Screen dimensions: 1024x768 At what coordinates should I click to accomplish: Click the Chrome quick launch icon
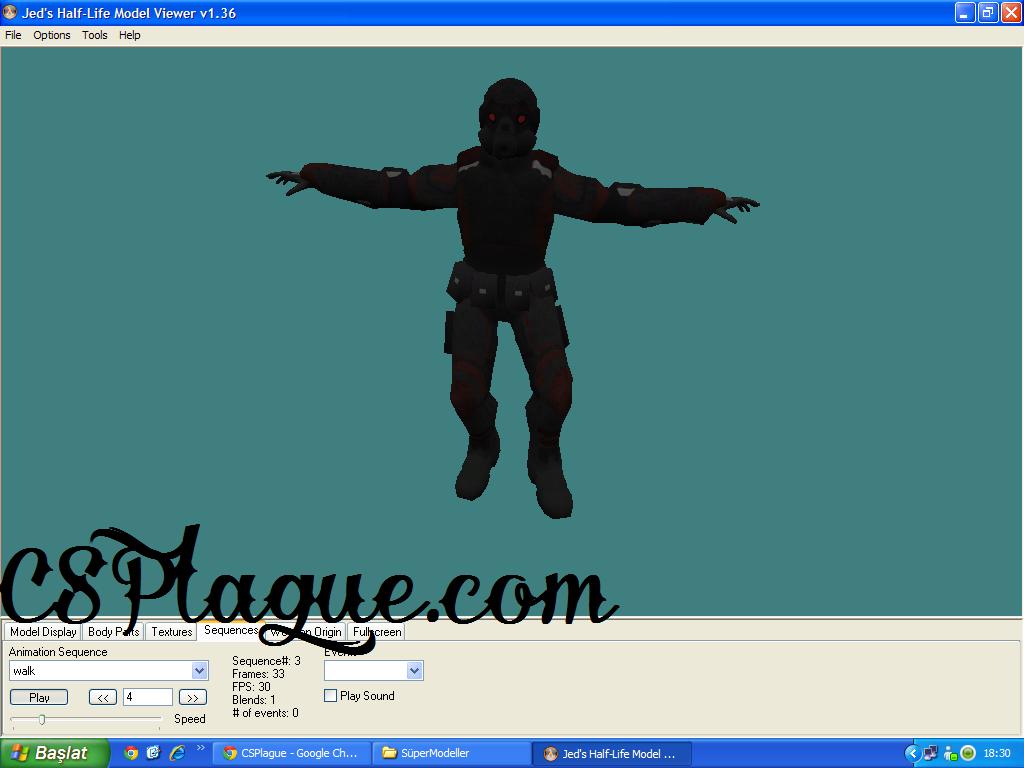[x=131, y=753]
